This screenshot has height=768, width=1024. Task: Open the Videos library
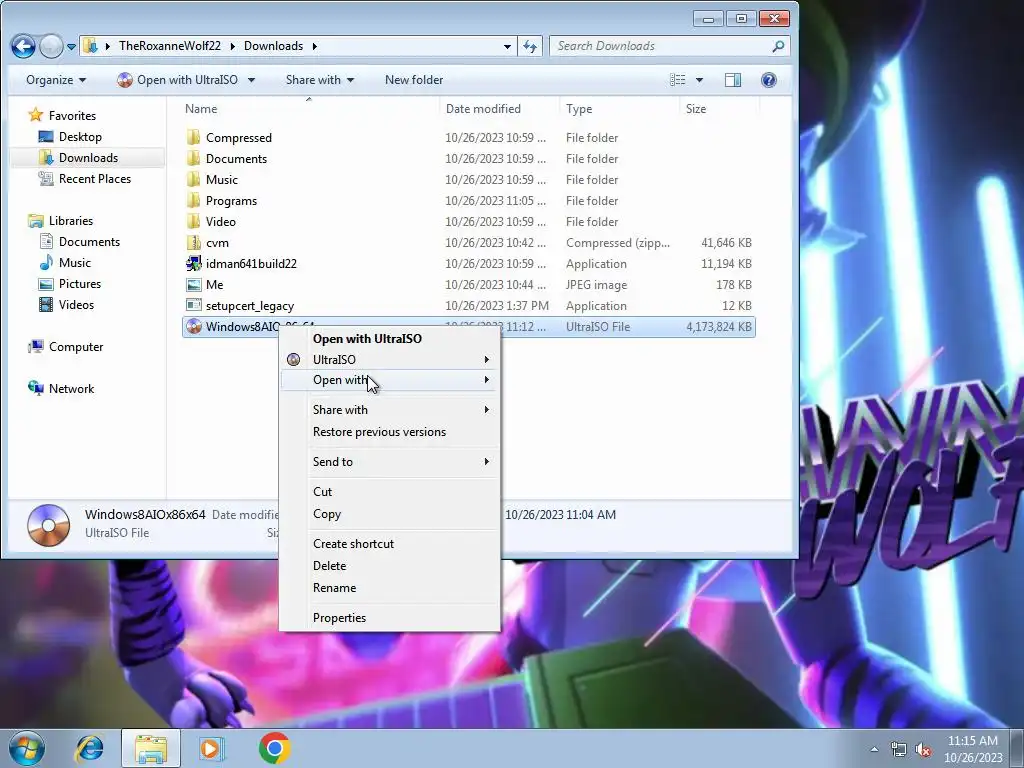click(67, 304)
